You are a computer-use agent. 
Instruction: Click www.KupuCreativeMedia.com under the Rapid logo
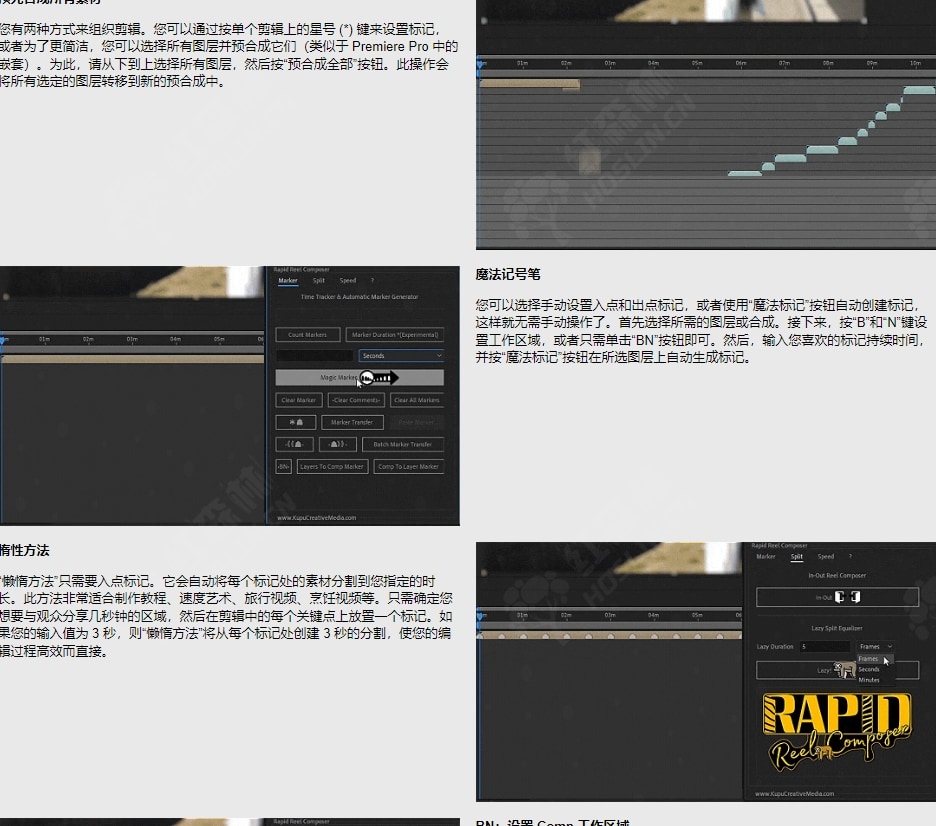[795, 794]
